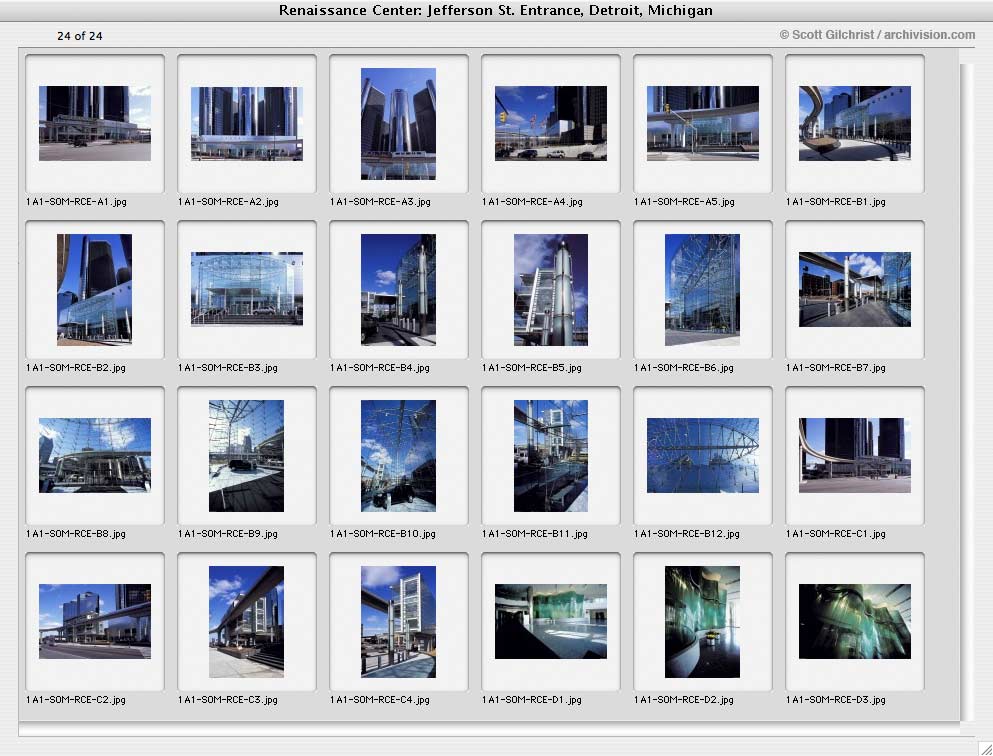The height and width of the screenshot is (756, 993).
Task: Click the filename label 1A1-SOM-RCE-C3.jpg
Action: 228,700
